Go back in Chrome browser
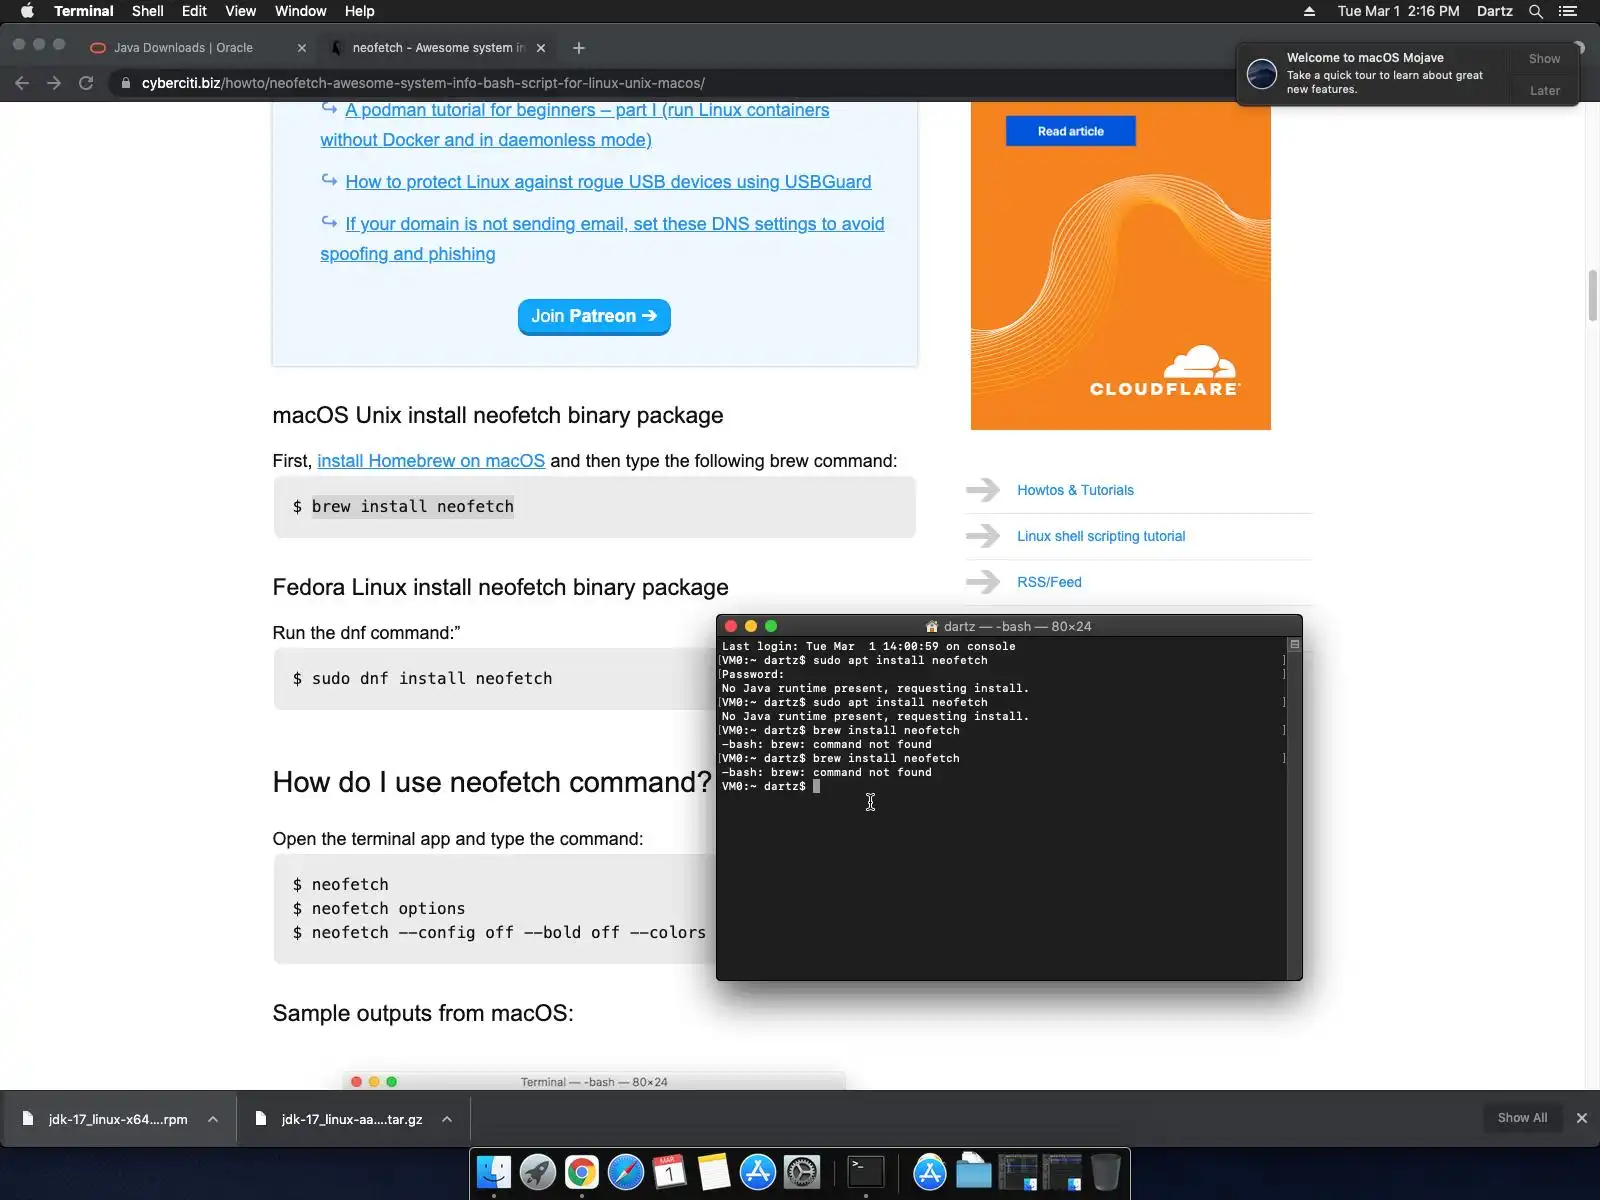Image resolution: width=1600 pixels, height=1200 pixels. 22,83
